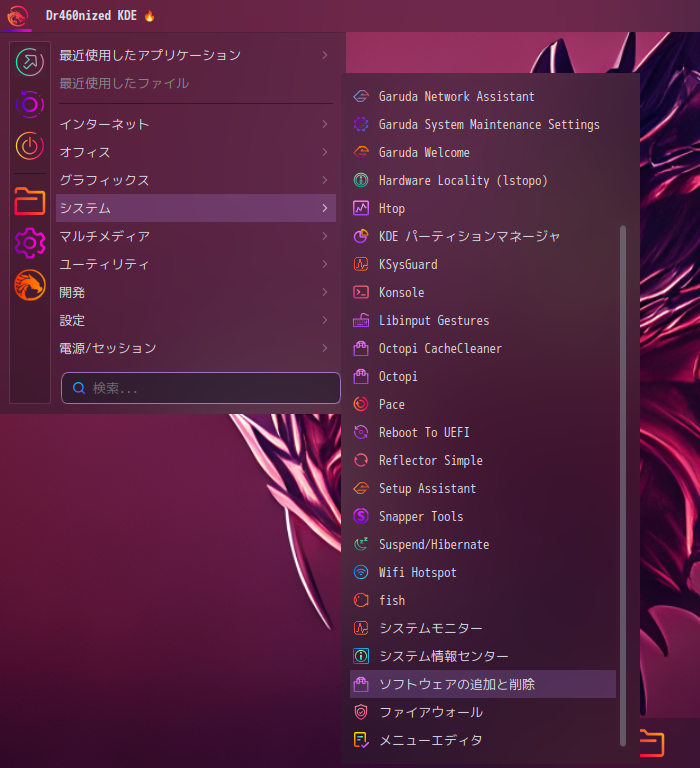Open the recent applications sidebar icon with arrow
Screen dimensions: 700x768
coord(30,62)
